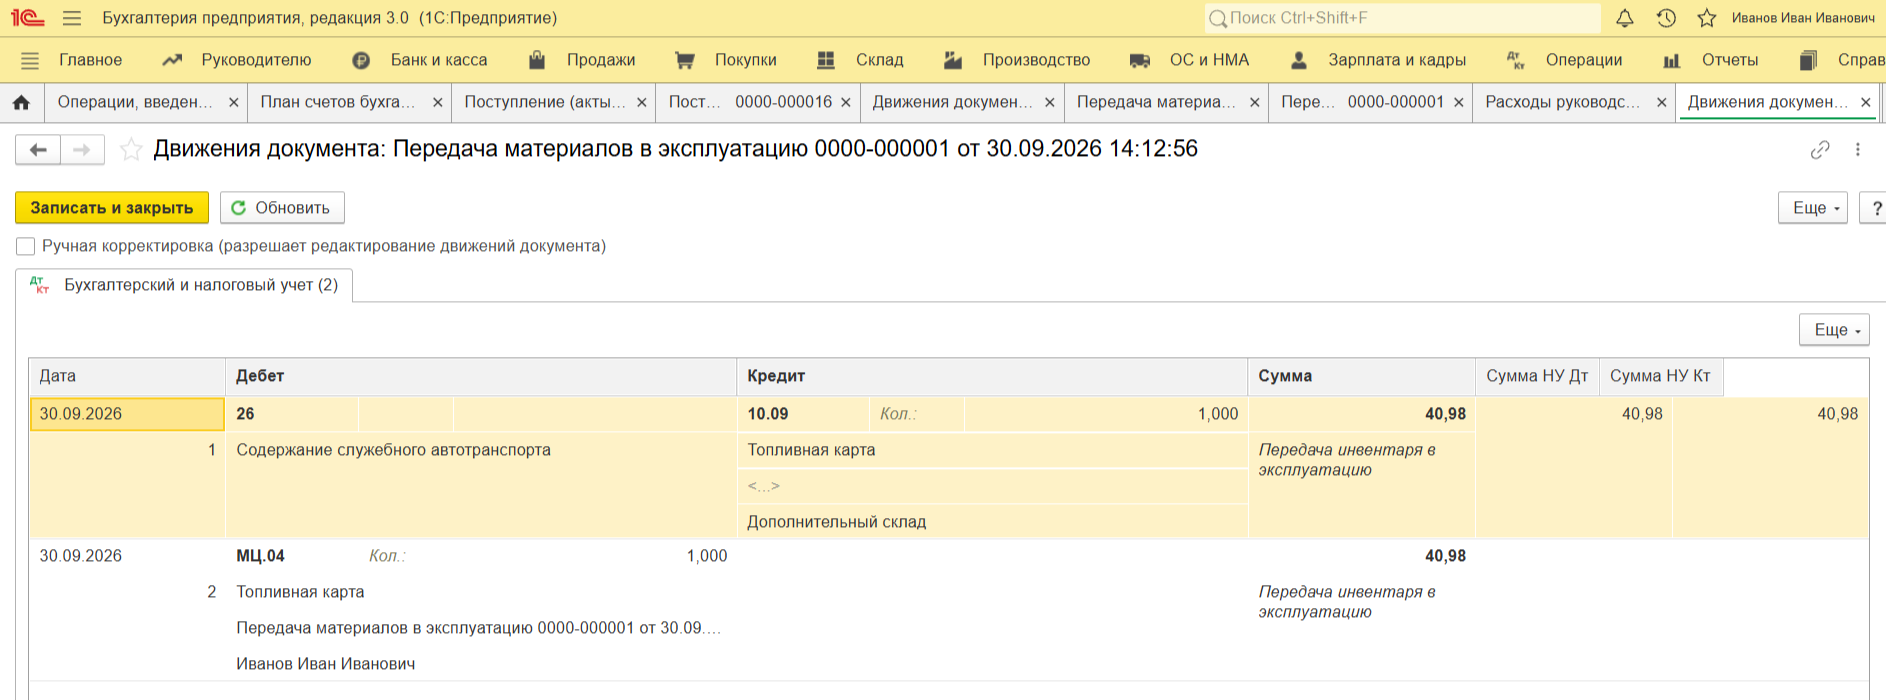Click user name Иванов Иван Иванович
This screenshot has width=1886, height=700.
click(1804, 18)
